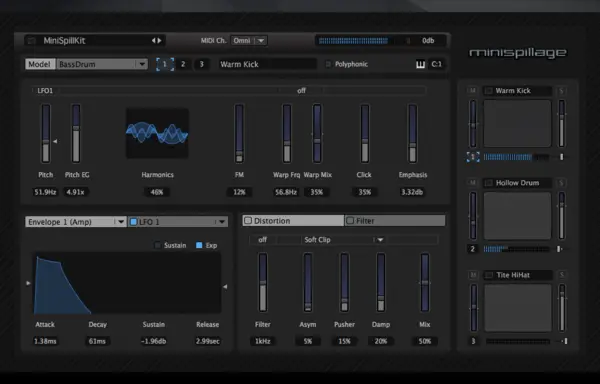
Task: Click the Harmonics waveform display
Action: coord(157,133)
